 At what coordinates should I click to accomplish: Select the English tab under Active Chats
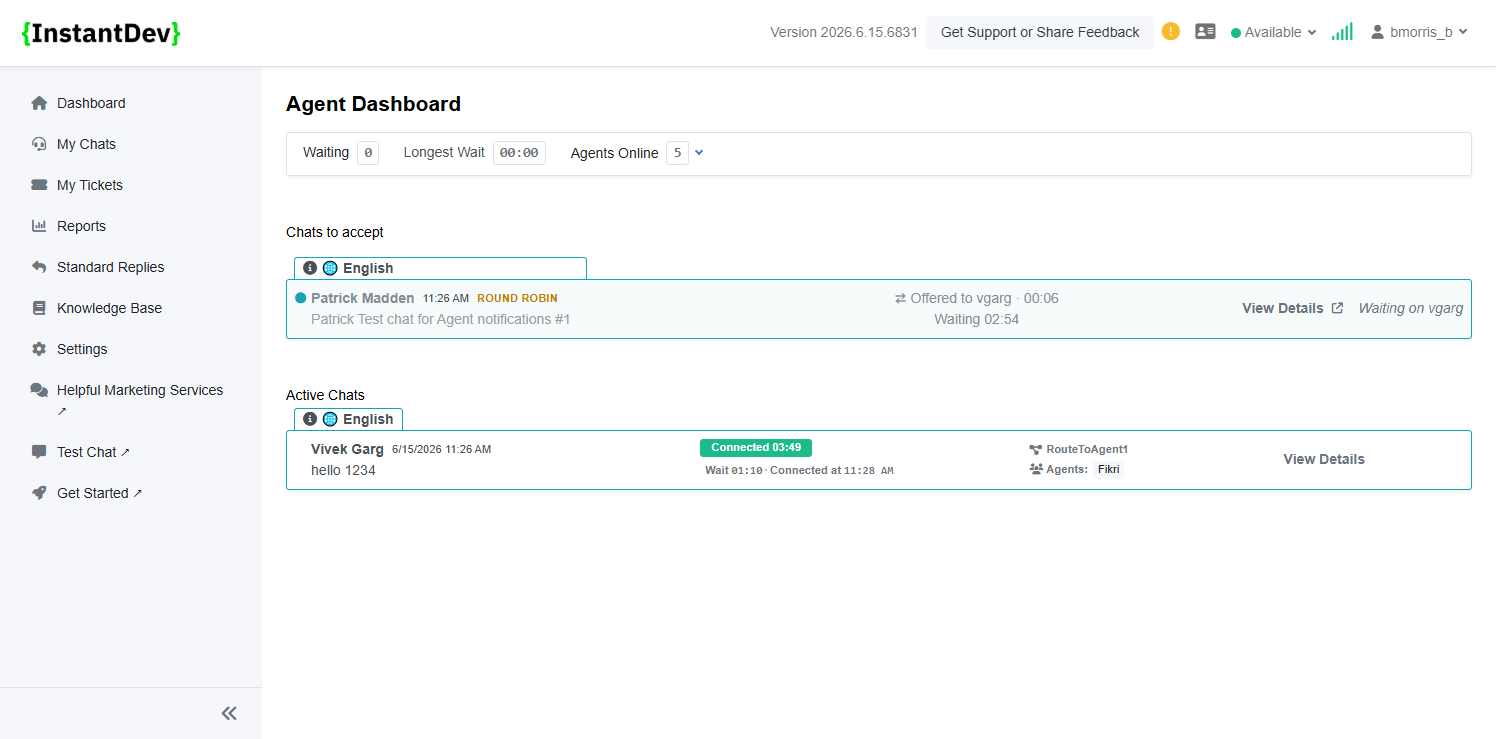(x=348, y=419)
